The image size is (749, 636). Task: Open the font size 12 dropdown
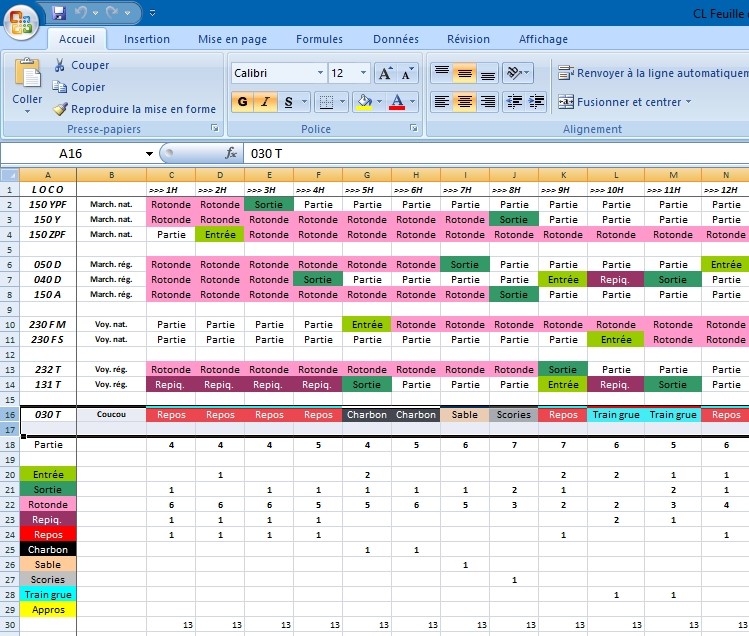click(x=364, y=73)
